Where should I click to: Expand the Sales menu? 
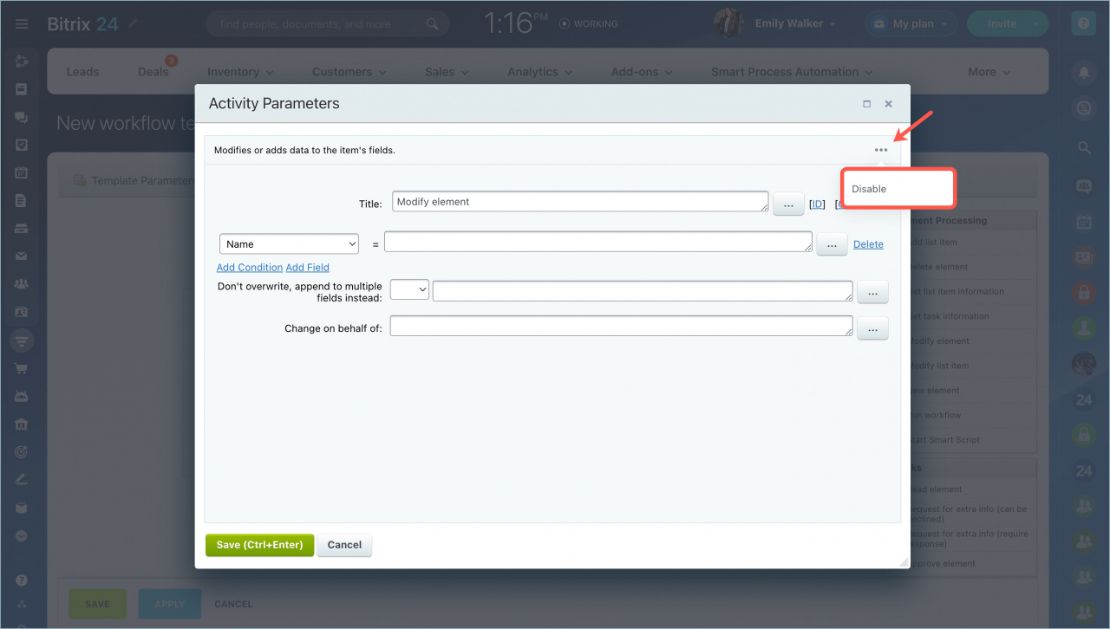(447, 72)
